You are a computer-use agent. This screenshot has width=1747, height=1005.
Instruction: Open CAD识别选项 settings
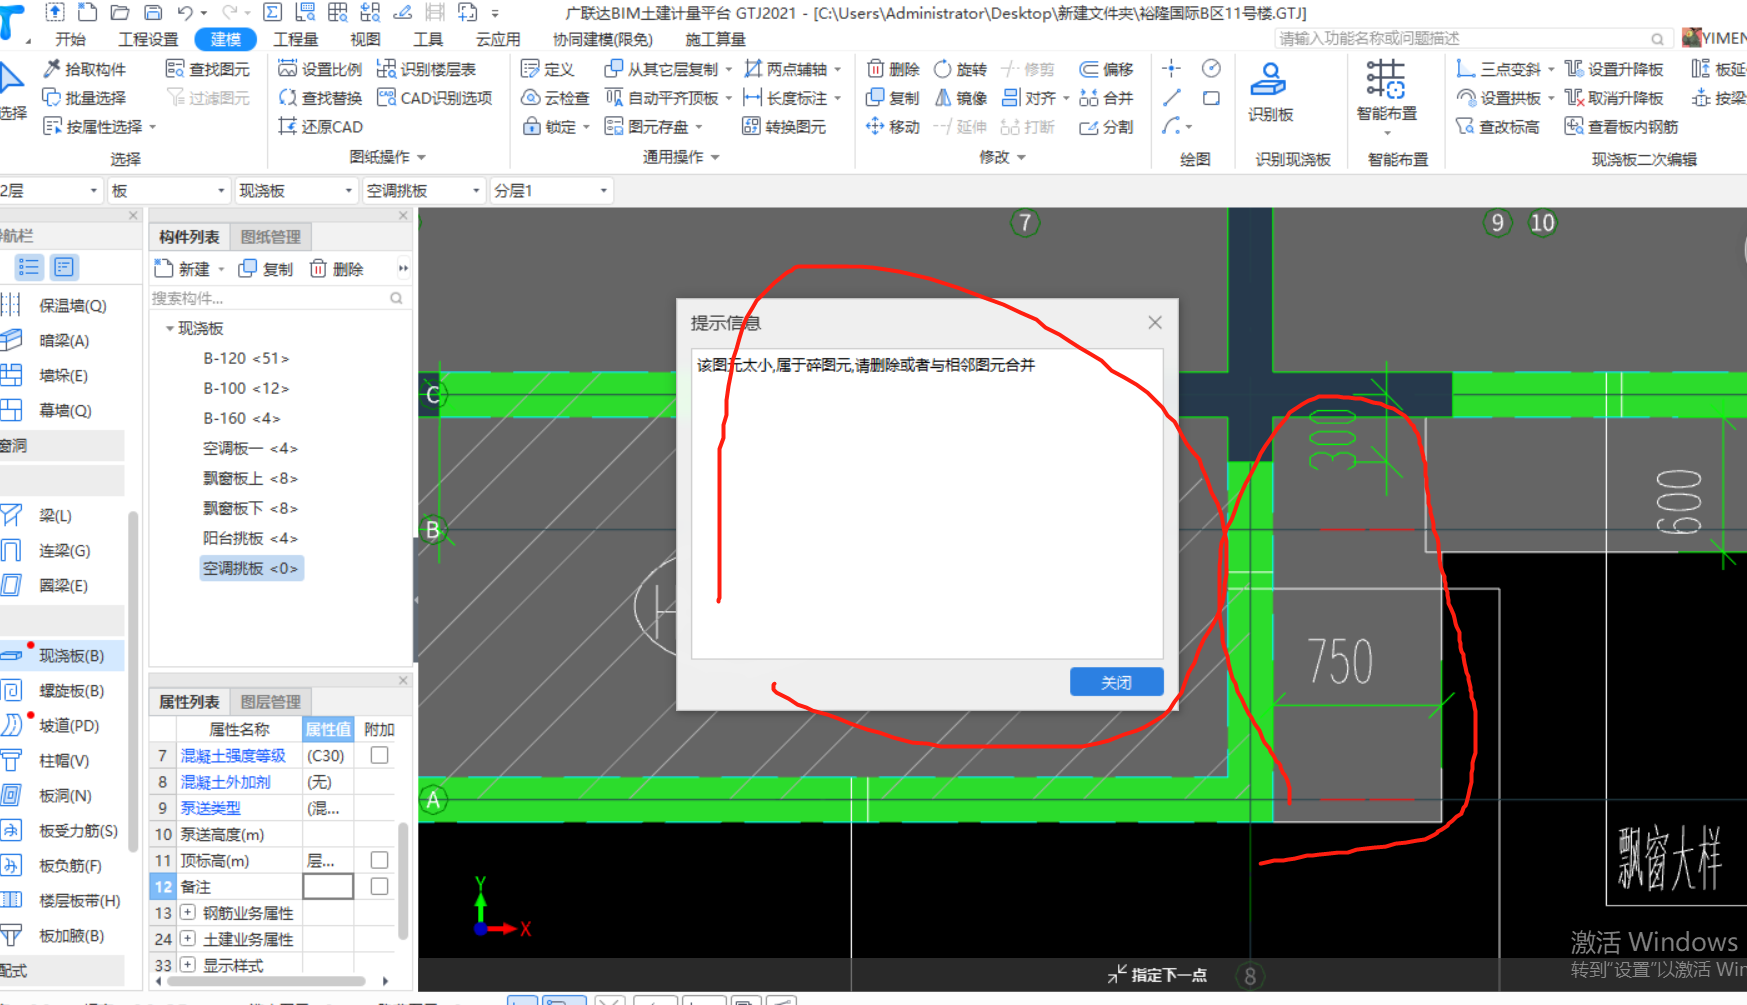tap(435, 98)
